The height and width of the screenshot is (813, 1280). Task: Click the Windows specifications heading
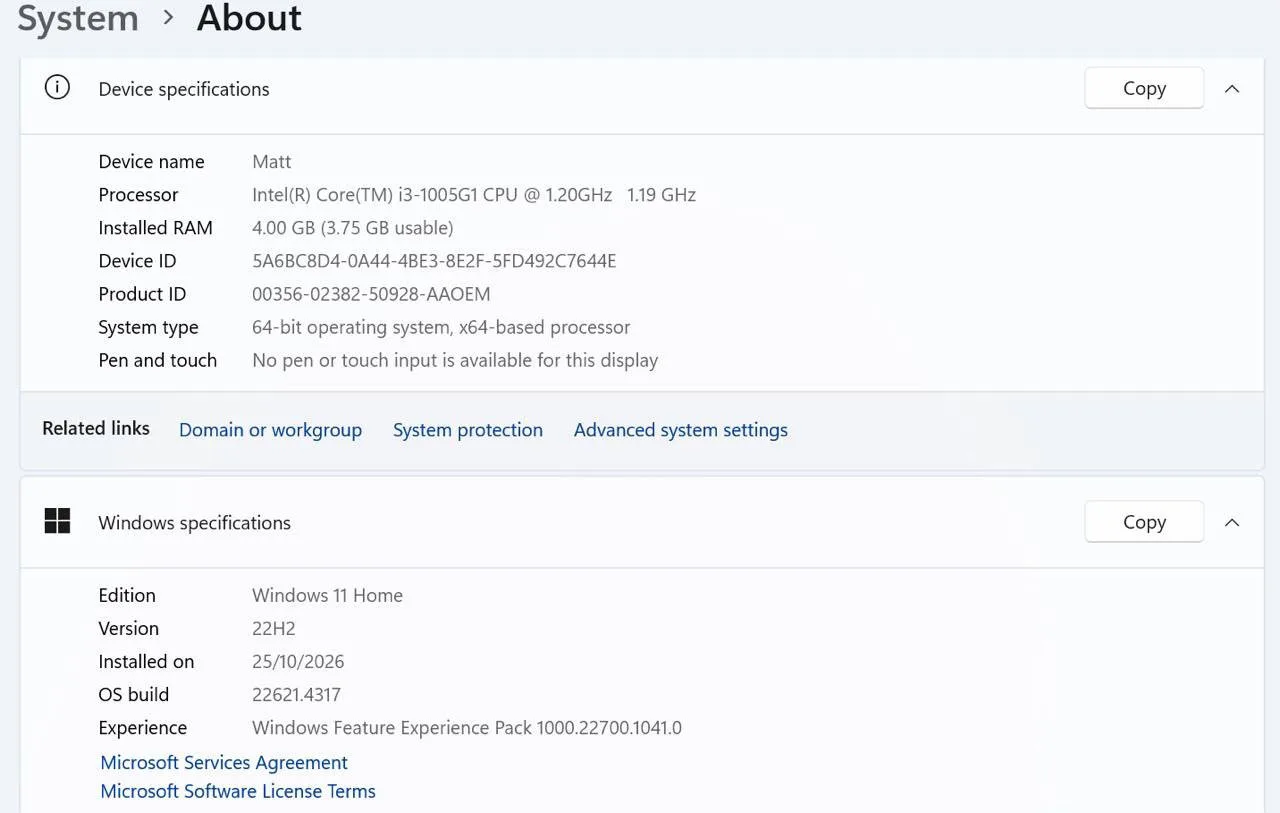(194, 522)
